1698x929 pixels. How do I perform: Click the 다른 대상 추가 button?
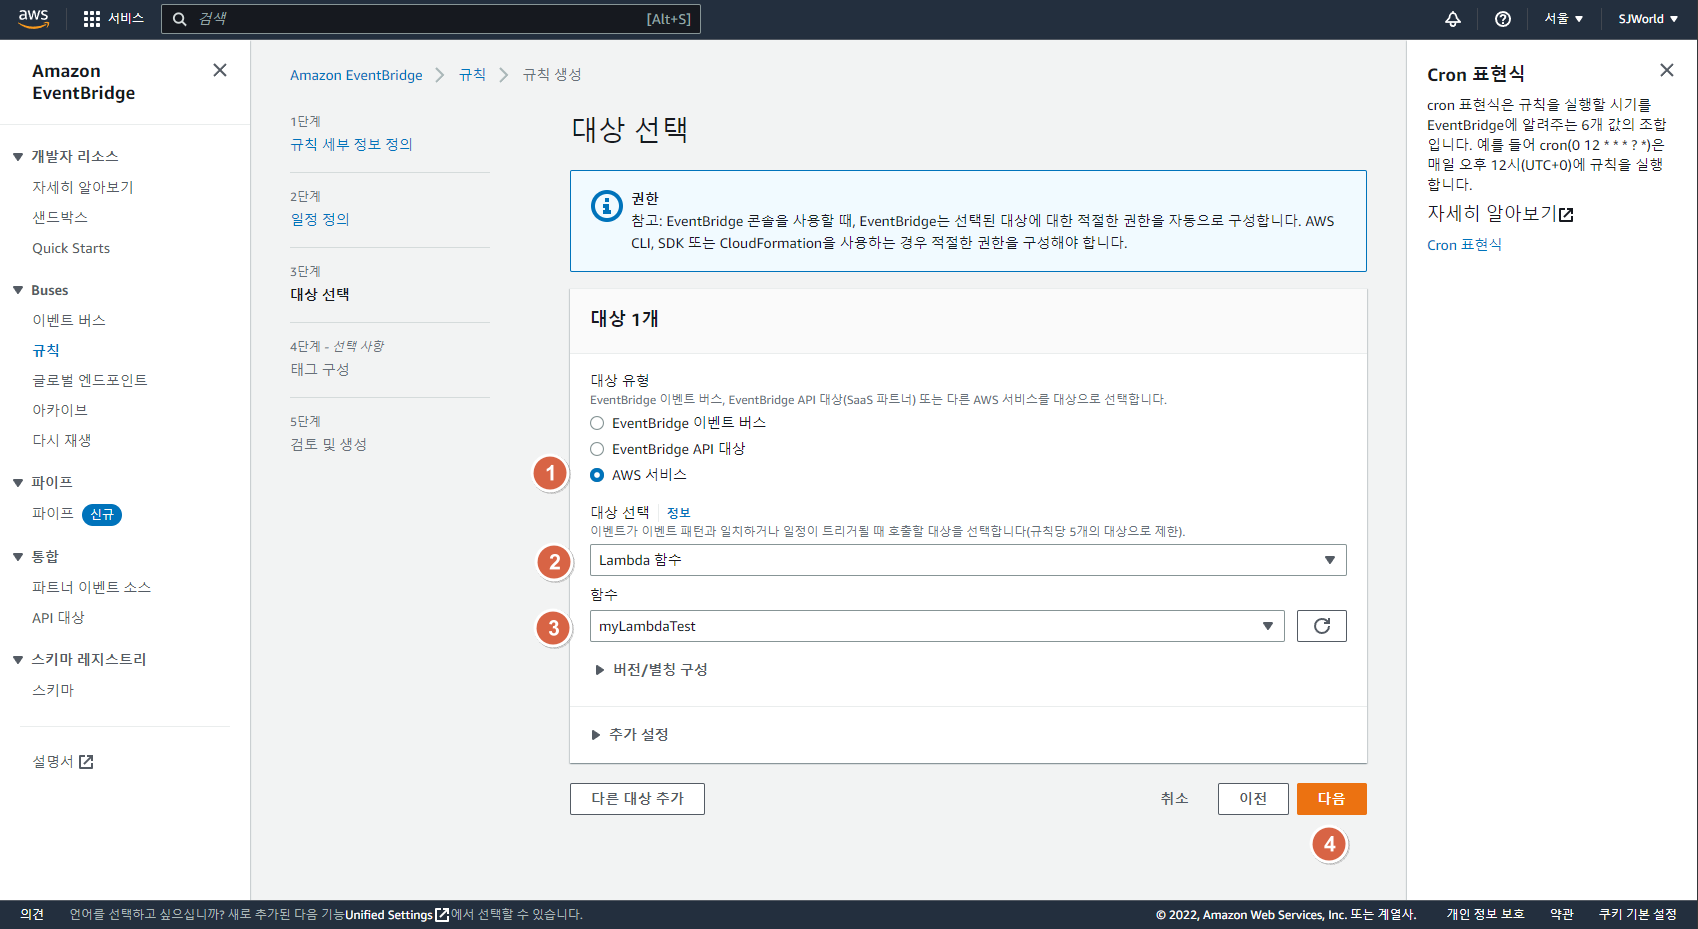point(637,799)
